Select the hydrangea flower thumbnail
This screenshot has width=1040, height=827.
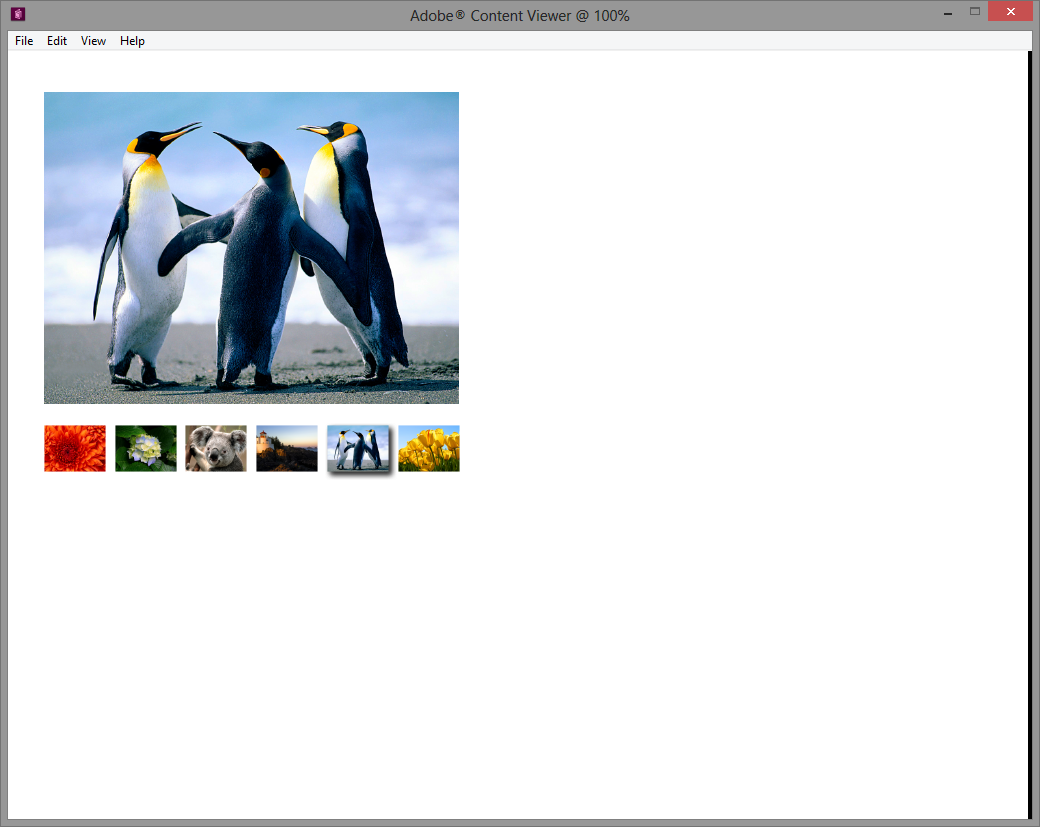click(146, 448)
